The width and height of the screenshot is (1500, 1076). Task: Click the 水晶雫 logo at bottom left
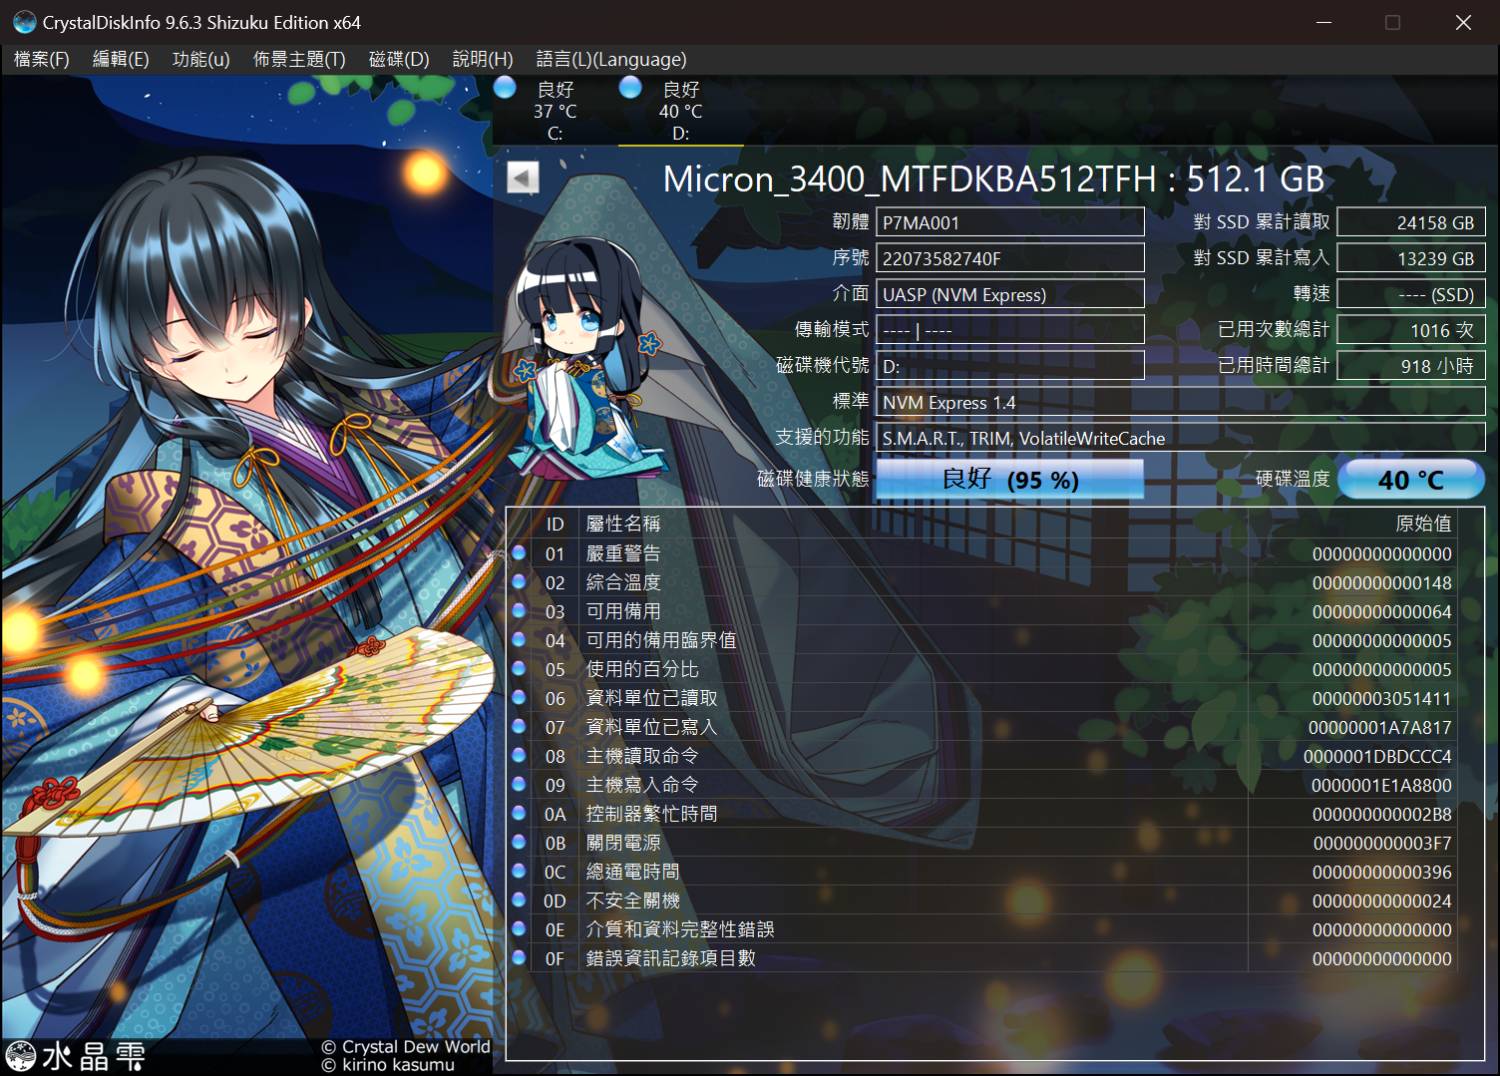pos(75,1056)
